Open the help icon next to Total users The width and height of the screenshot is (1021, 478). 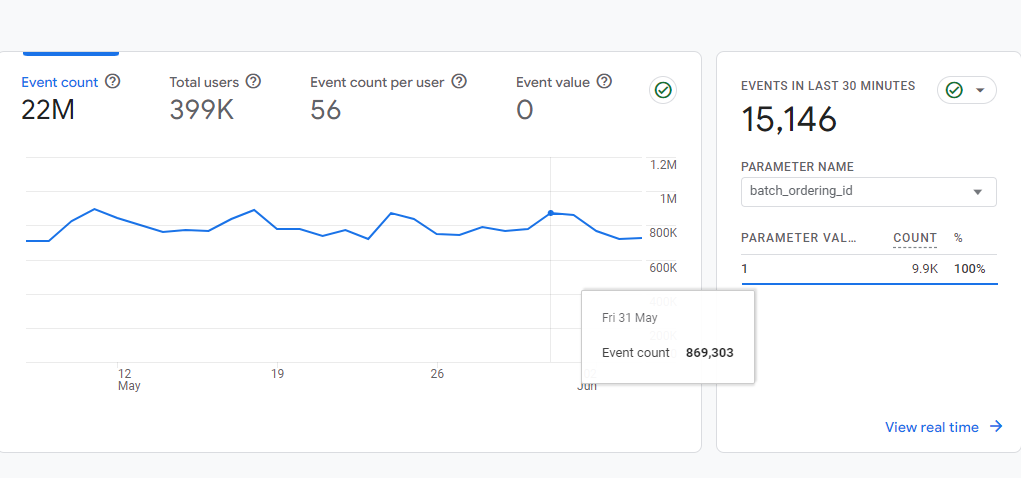pyautogui.click(x=253, y=82)
